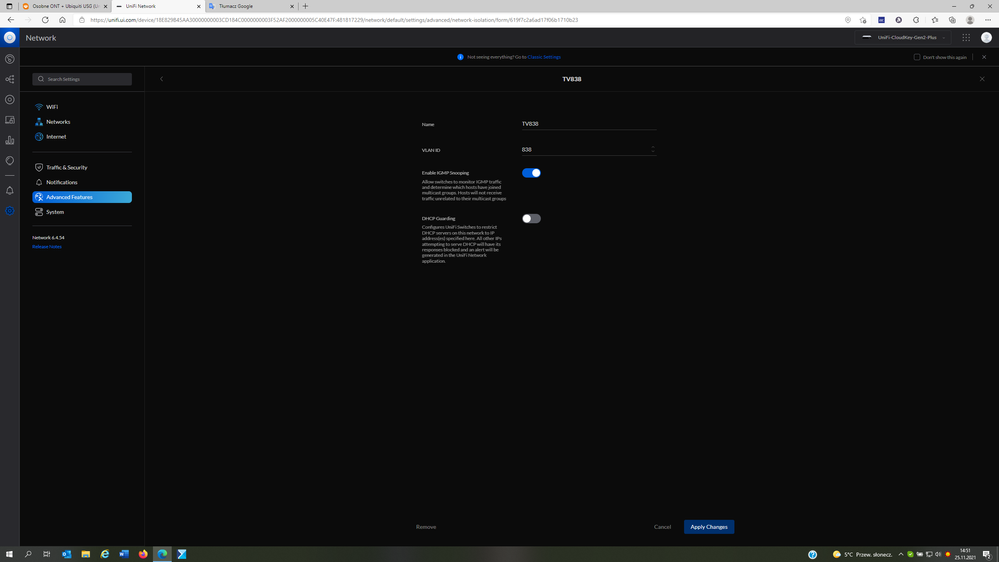This screenshot has width=999, height=562.
Task: Go back using the left chevron arrow
Action: 161,79
